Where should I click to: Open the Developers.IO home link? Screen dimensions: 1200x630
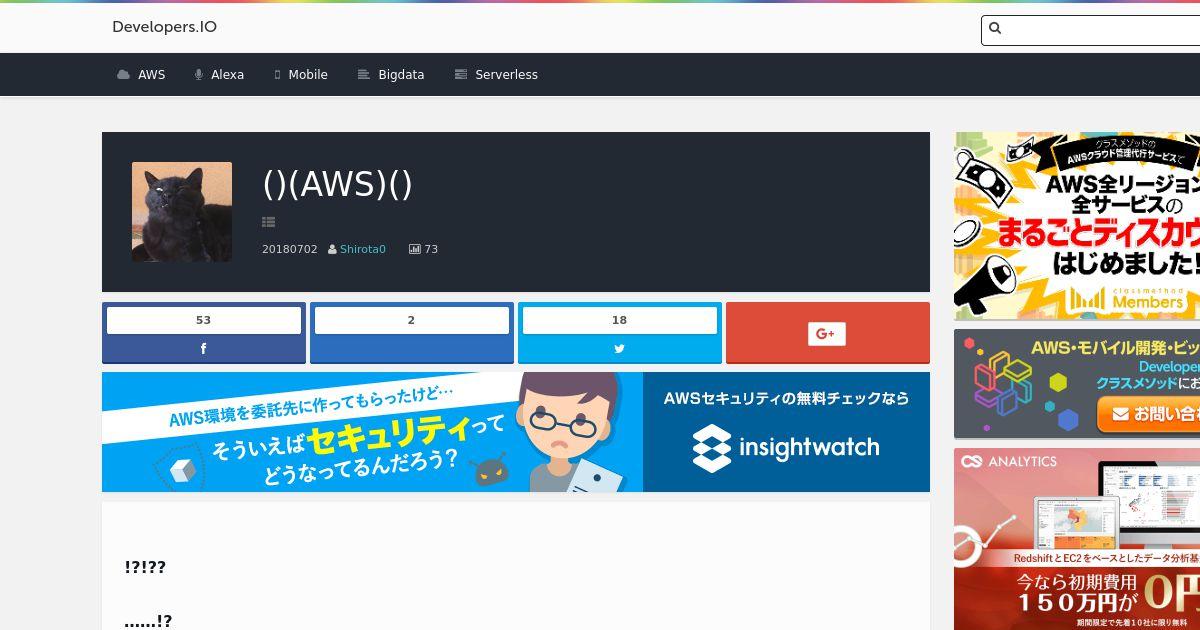(x=164, y=27)
